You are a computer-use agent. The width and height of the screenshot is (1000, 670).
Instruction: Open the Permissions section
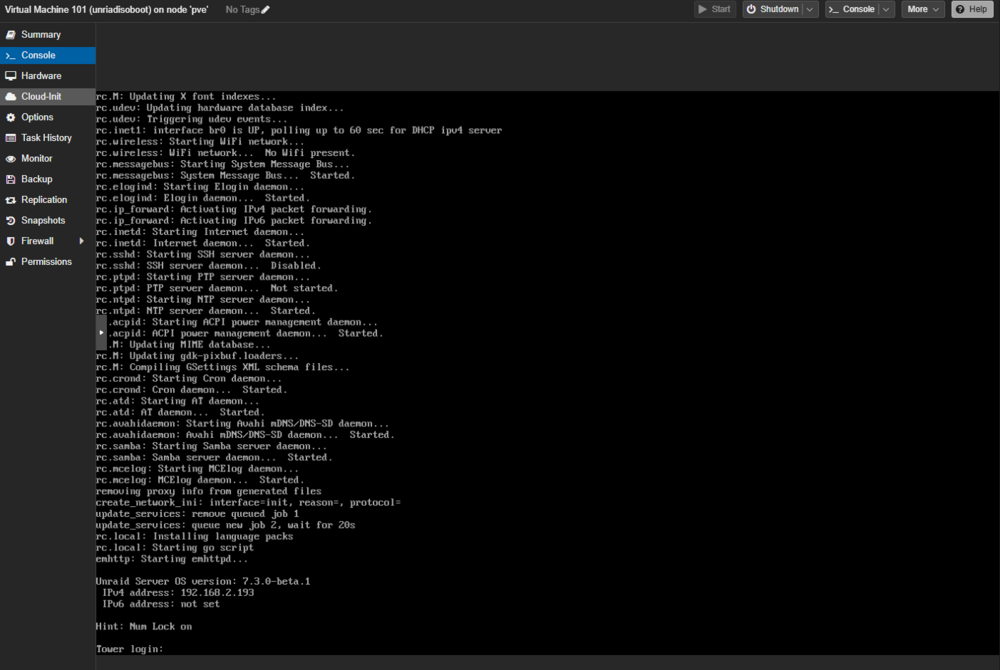point(48,262)
